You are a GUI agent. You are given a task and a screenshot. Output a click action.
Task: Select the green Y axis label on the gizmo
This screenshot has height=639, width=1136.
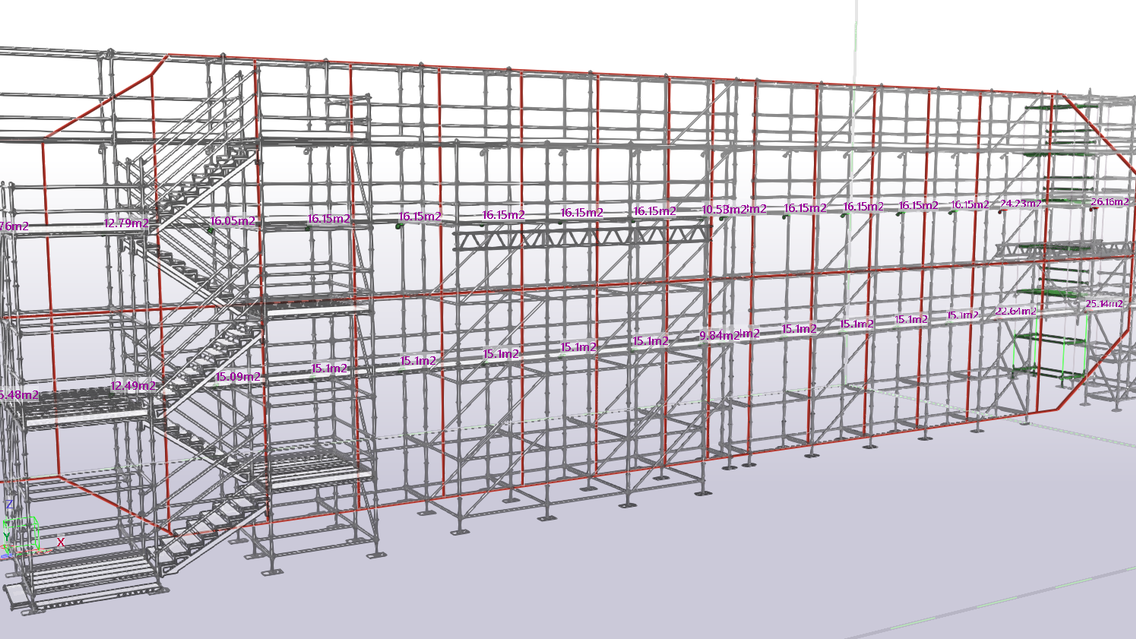6,537
